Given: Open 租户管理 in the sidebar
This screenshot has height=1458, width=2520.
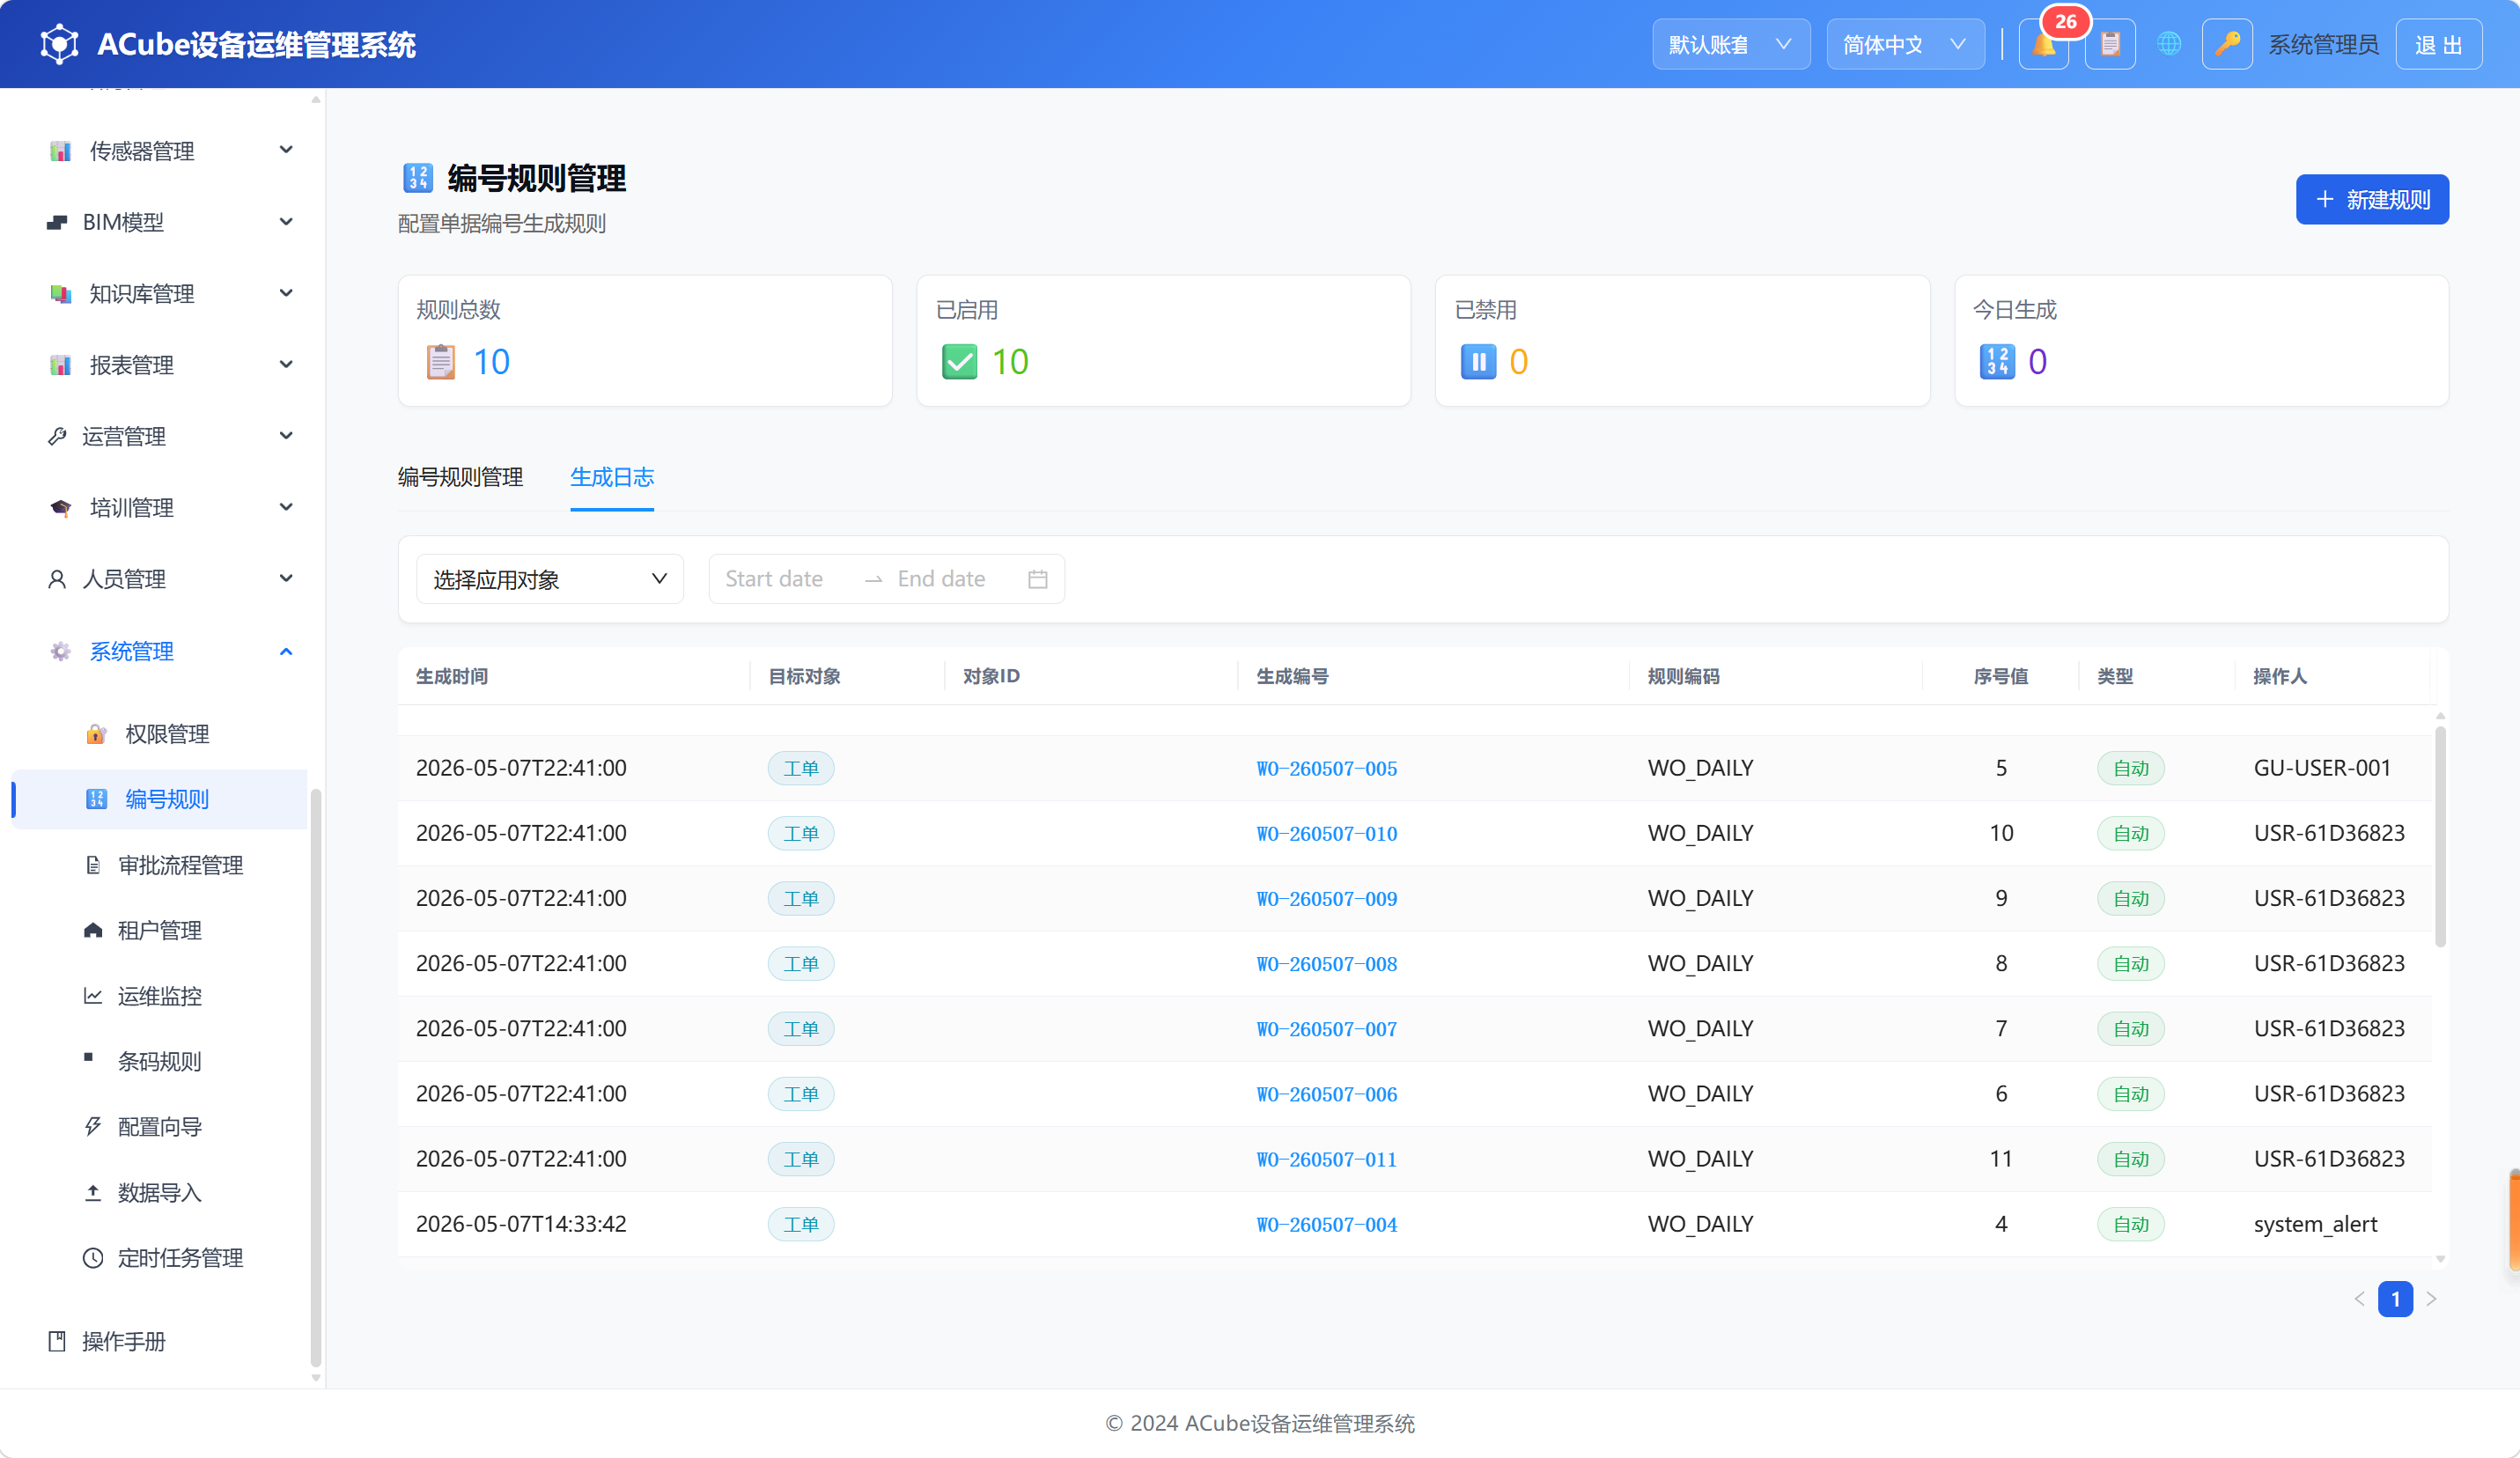Looking at the screenshot, I should coord(160,930).
